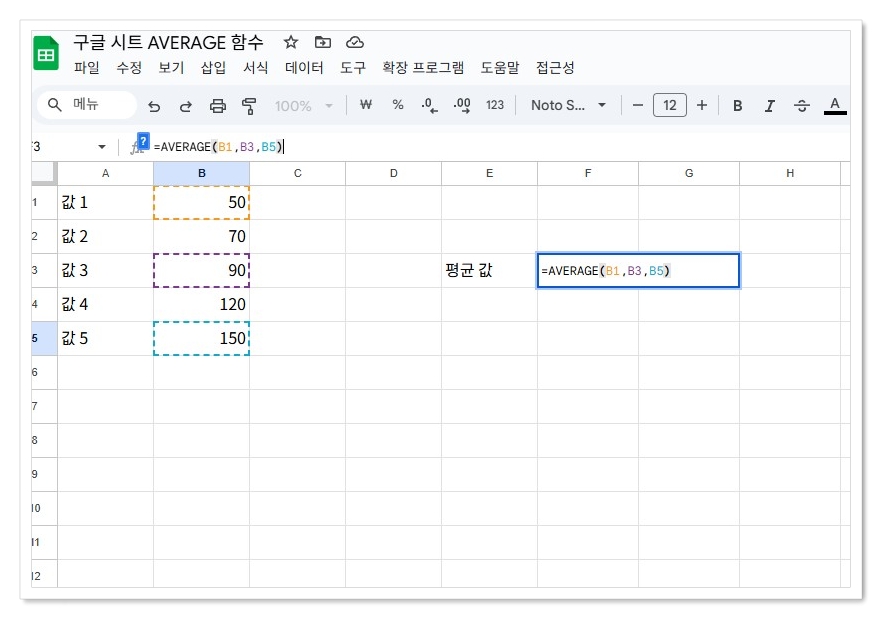This screenshot has height=619, width=882.
Task: Click the undo arrow icon
Action: (154, 106)
